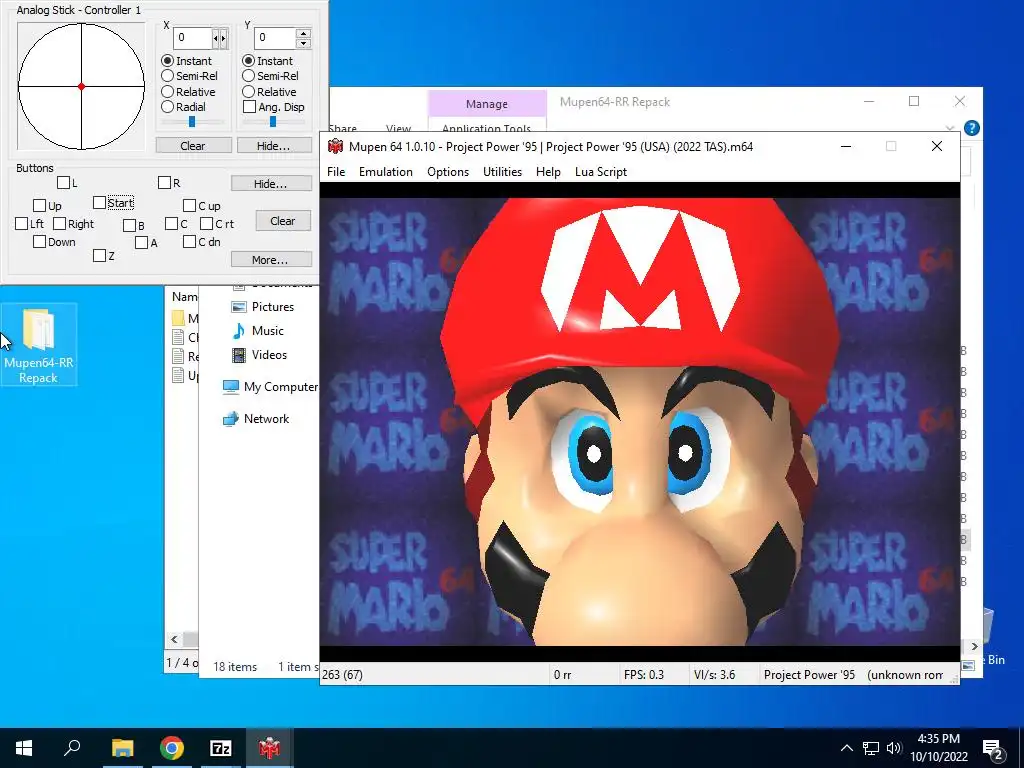
Task: Click the Y value input field
Action: 274,38
